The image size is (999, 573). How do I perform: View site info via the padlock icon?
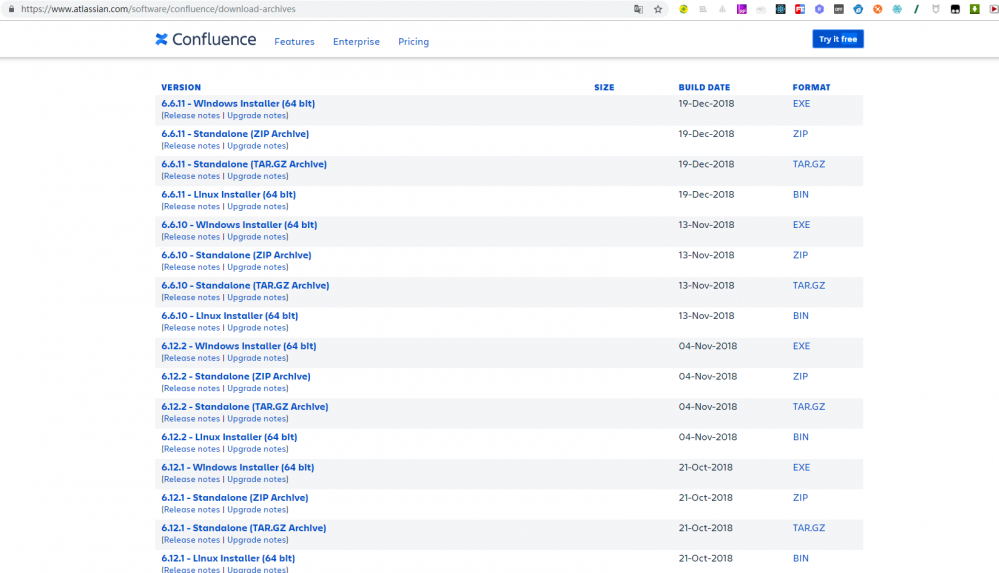pyautogui.click(x=10, y=9)
